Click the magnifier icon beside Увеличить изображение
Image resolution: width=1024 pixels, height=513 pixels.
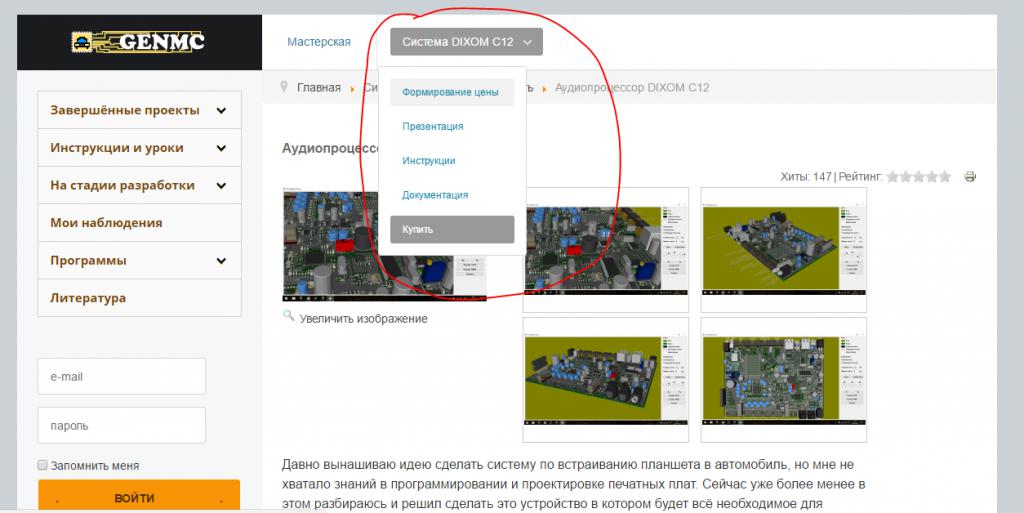[289, 317]
